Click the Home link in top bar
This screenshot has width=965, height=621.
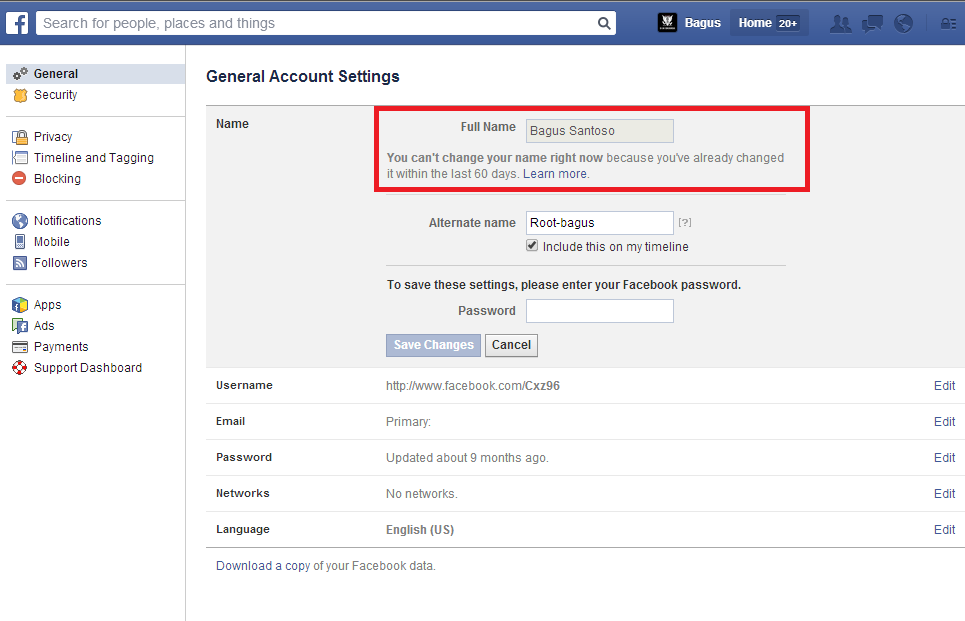(755, 23)
